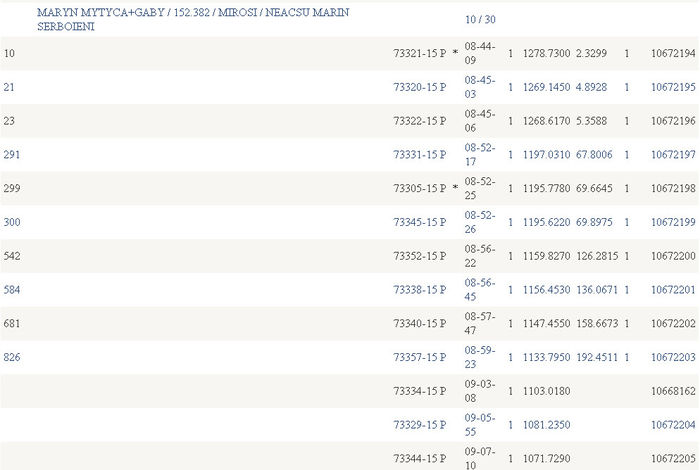Open rank 21 result link
The image size is (700, 470).
(x=9, y=87)
